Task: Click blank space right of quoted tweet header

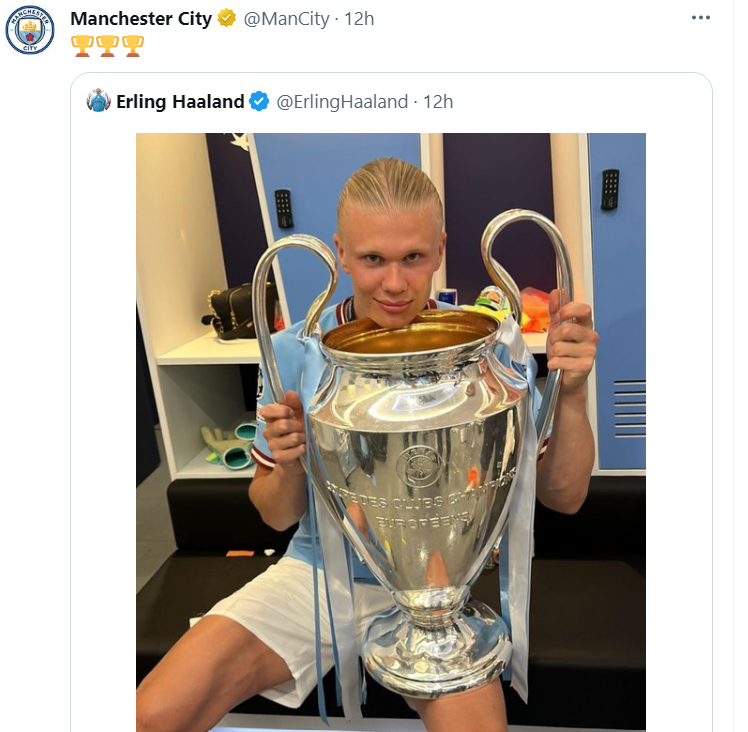Action: click(580, 101)
